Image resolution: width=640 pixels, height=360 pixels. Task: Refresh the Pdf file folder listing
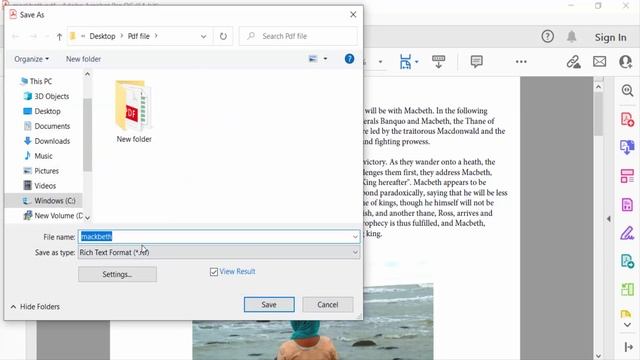pos(223,36)
